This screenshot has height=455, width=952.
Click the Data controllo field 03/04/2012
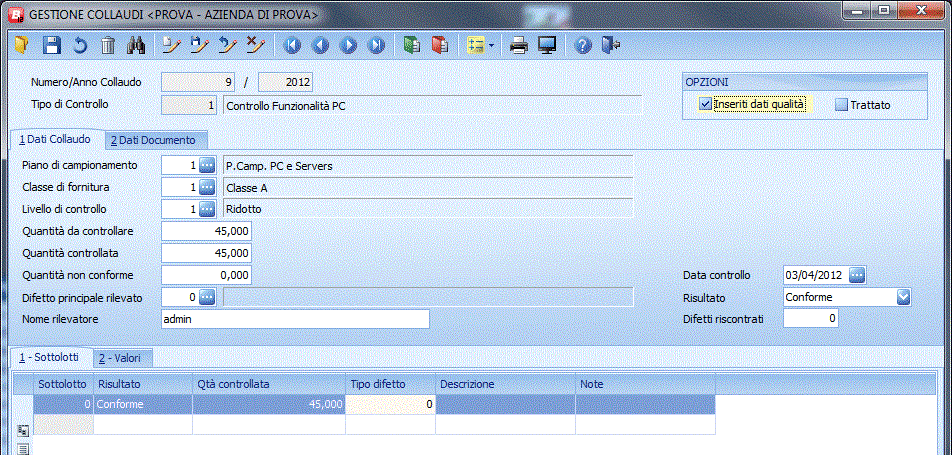coord(815,275)
